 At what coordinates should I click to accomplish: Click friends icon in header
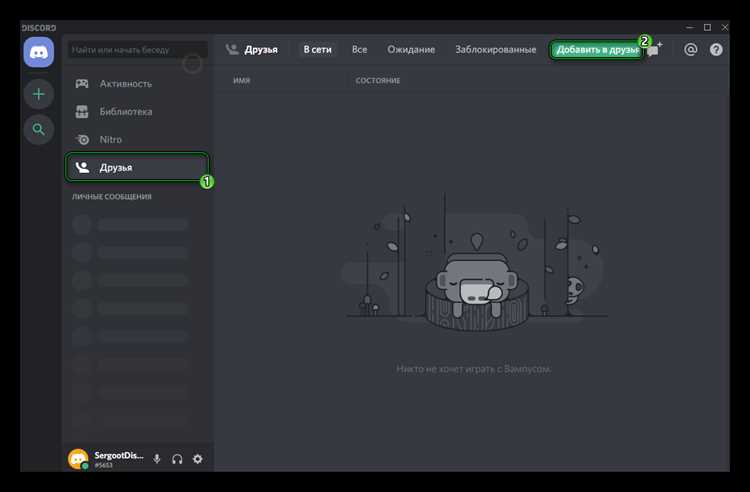pyautogui.click(x=232, y=49)
